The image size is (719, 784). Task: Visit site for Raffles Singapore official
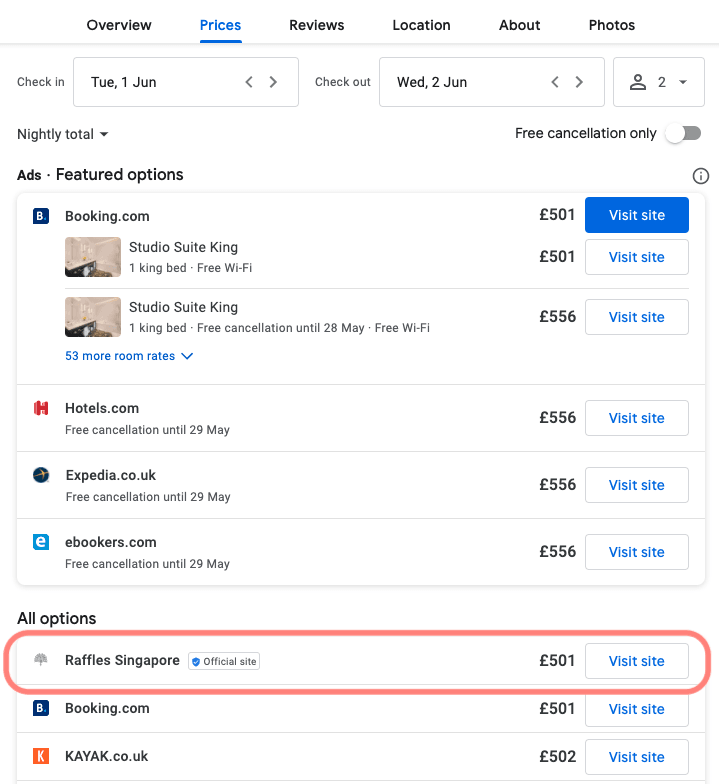pos(636,661)
